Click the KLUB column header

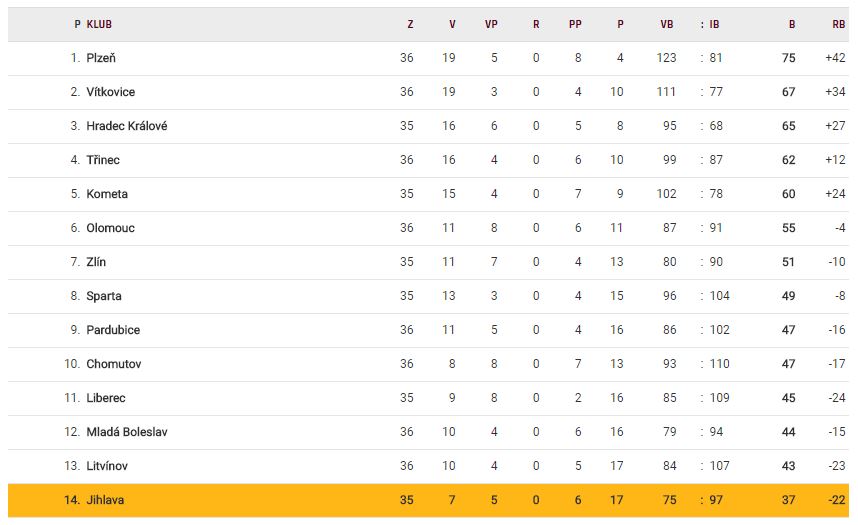click(x=99, y=24)
